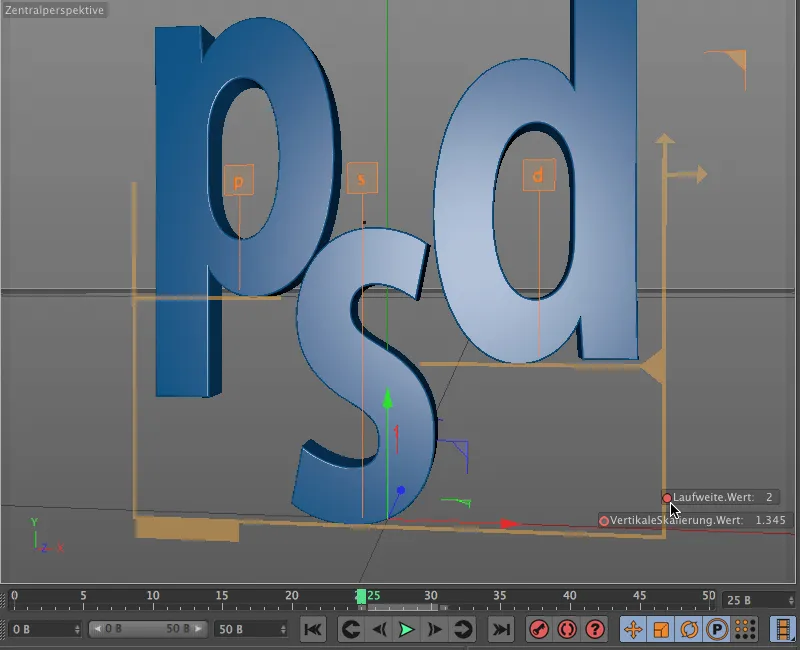
Task: Open keyframe selection question-mark button
Action: tap(595, 629)
